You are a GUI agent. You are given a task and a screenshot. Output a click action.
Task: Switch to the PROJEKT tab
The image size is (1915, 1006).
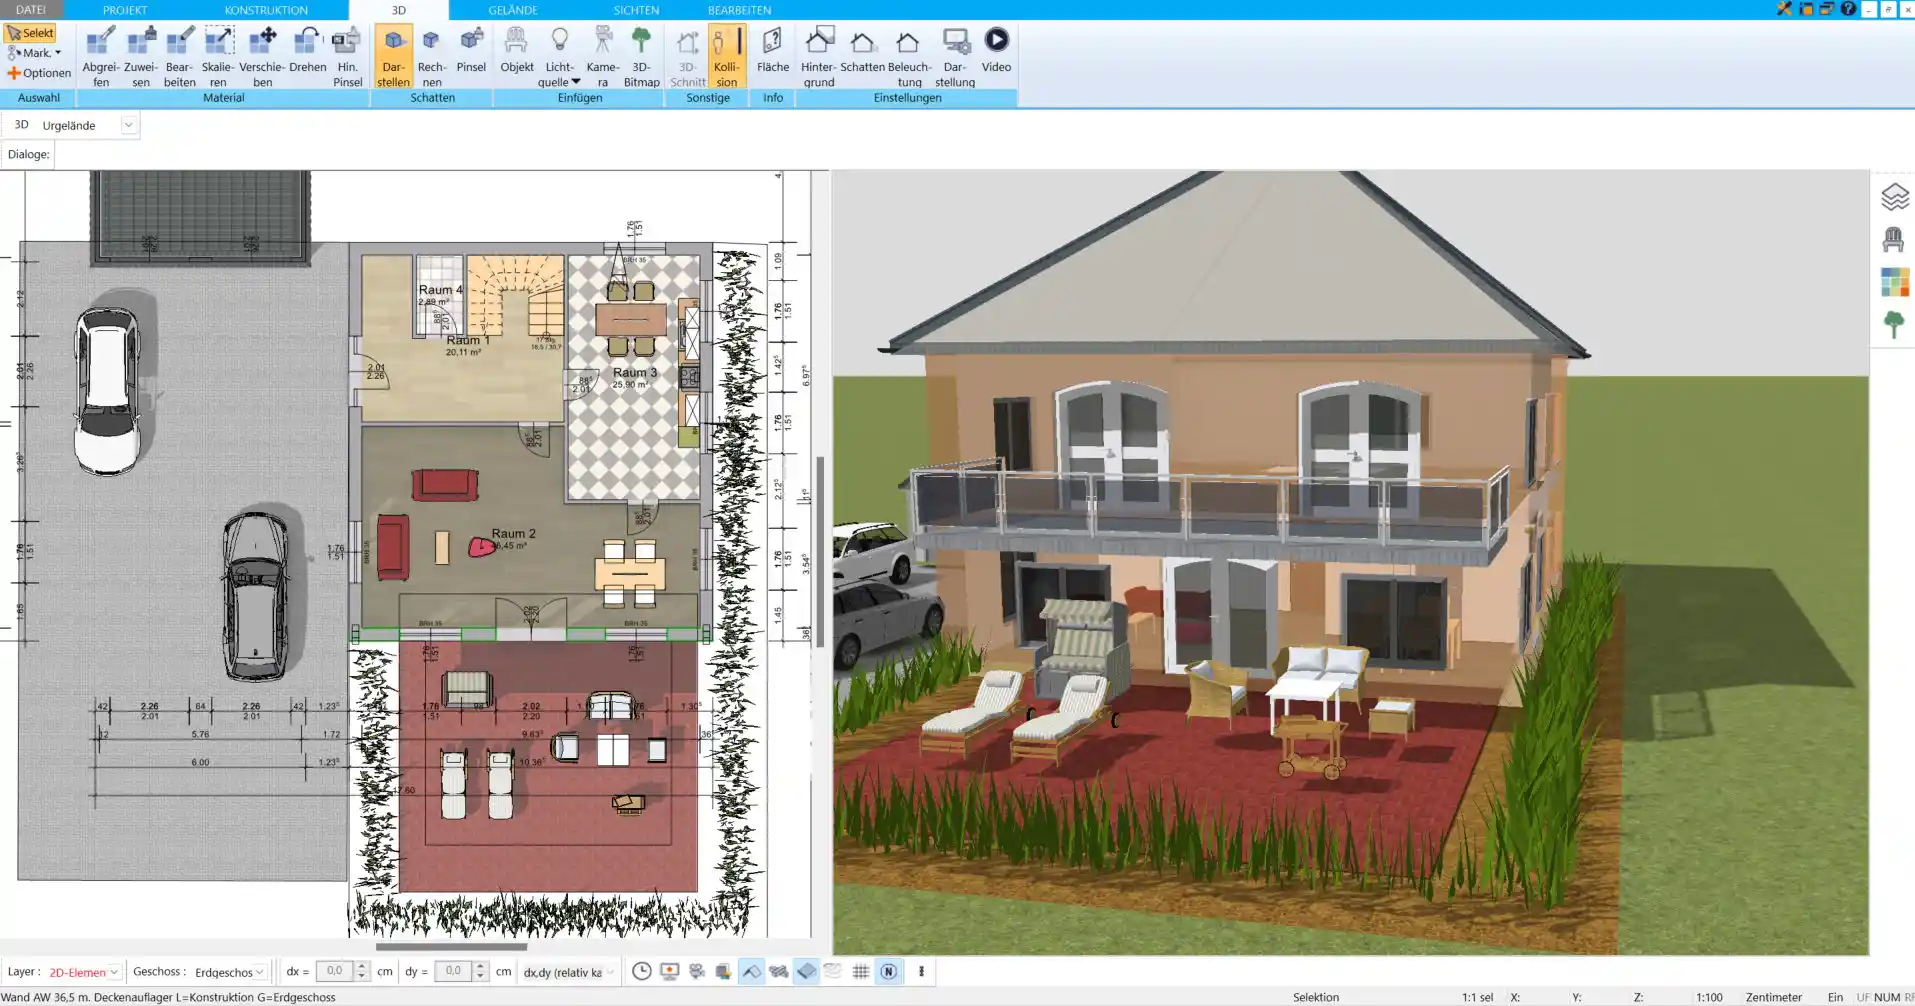pos(125,10)
